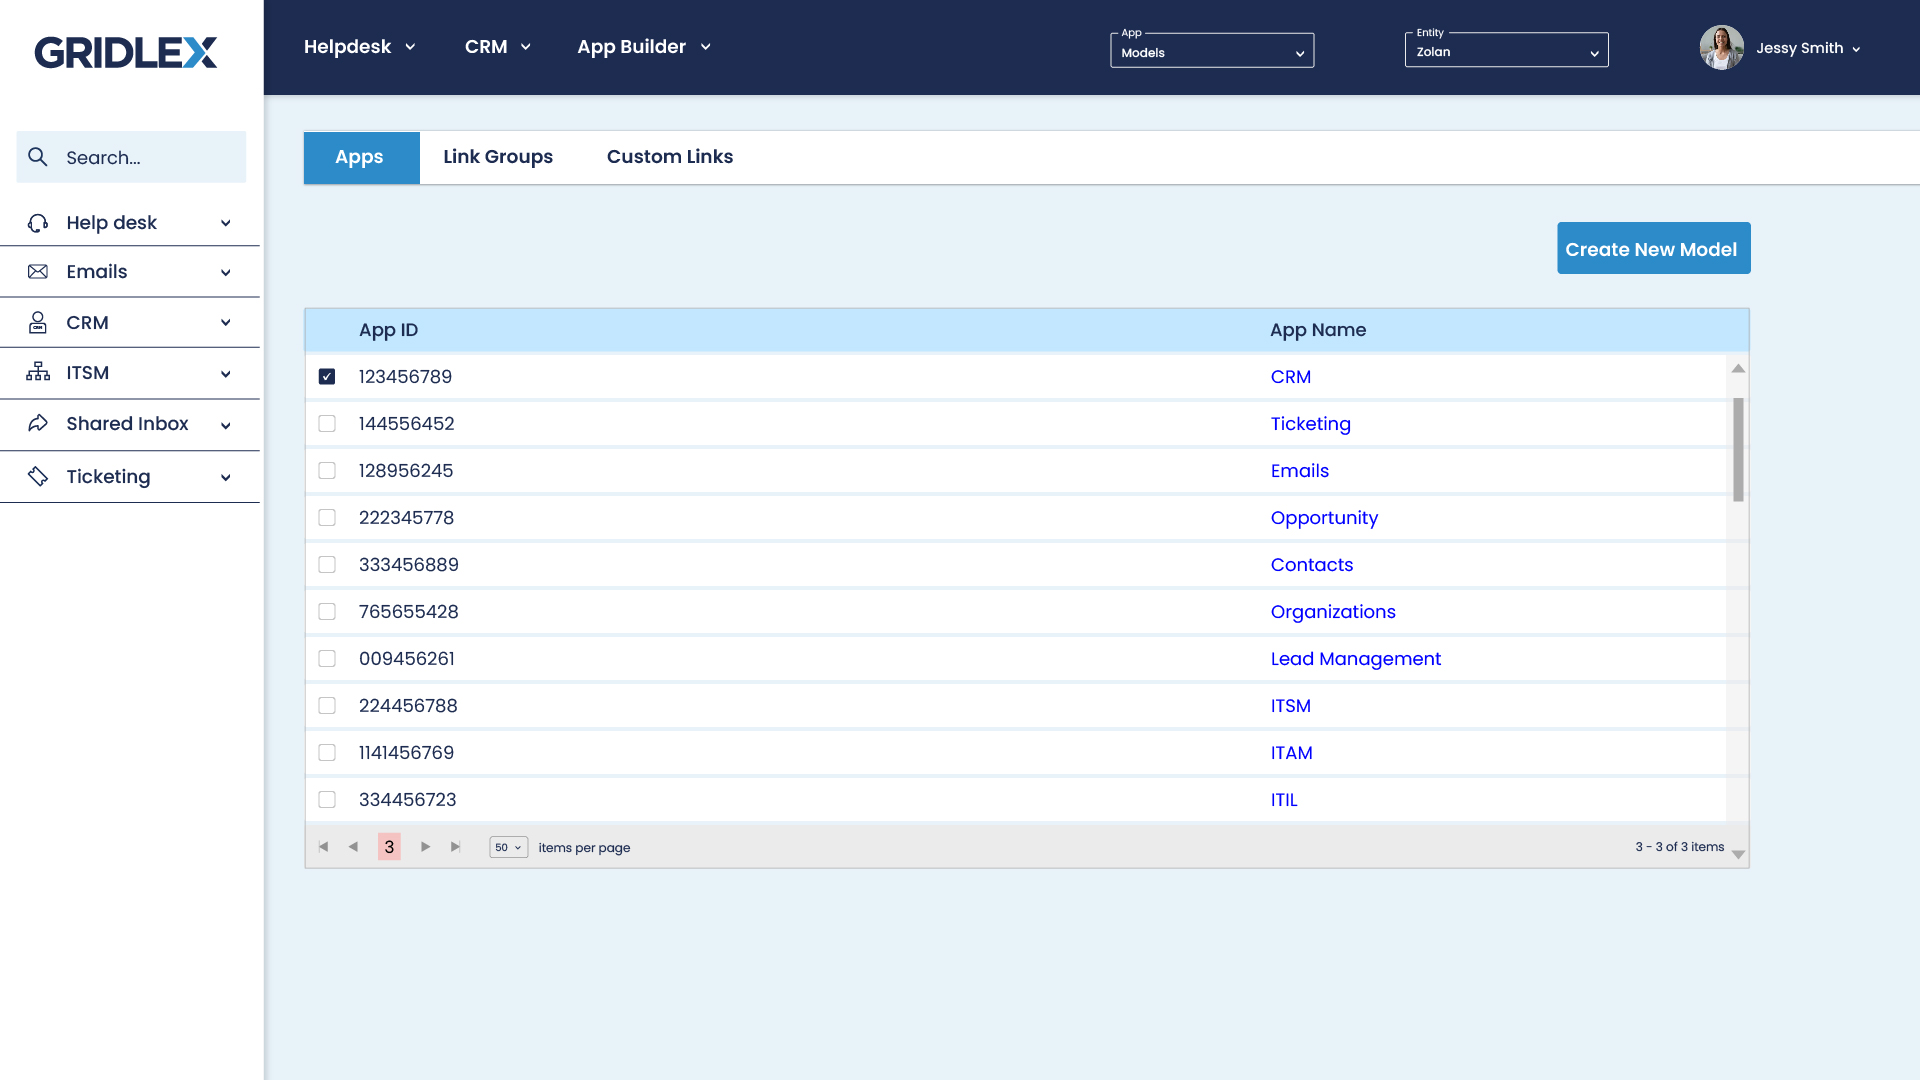Navigate to page 3 pagination button

390,847
